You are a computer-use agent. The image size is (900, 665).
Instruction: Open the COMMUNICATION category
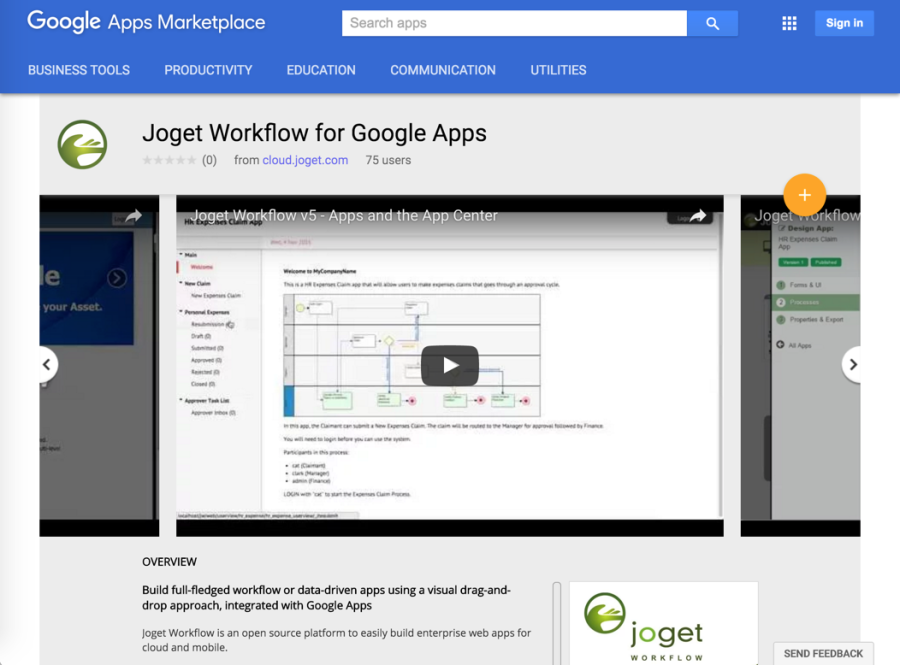443,70
